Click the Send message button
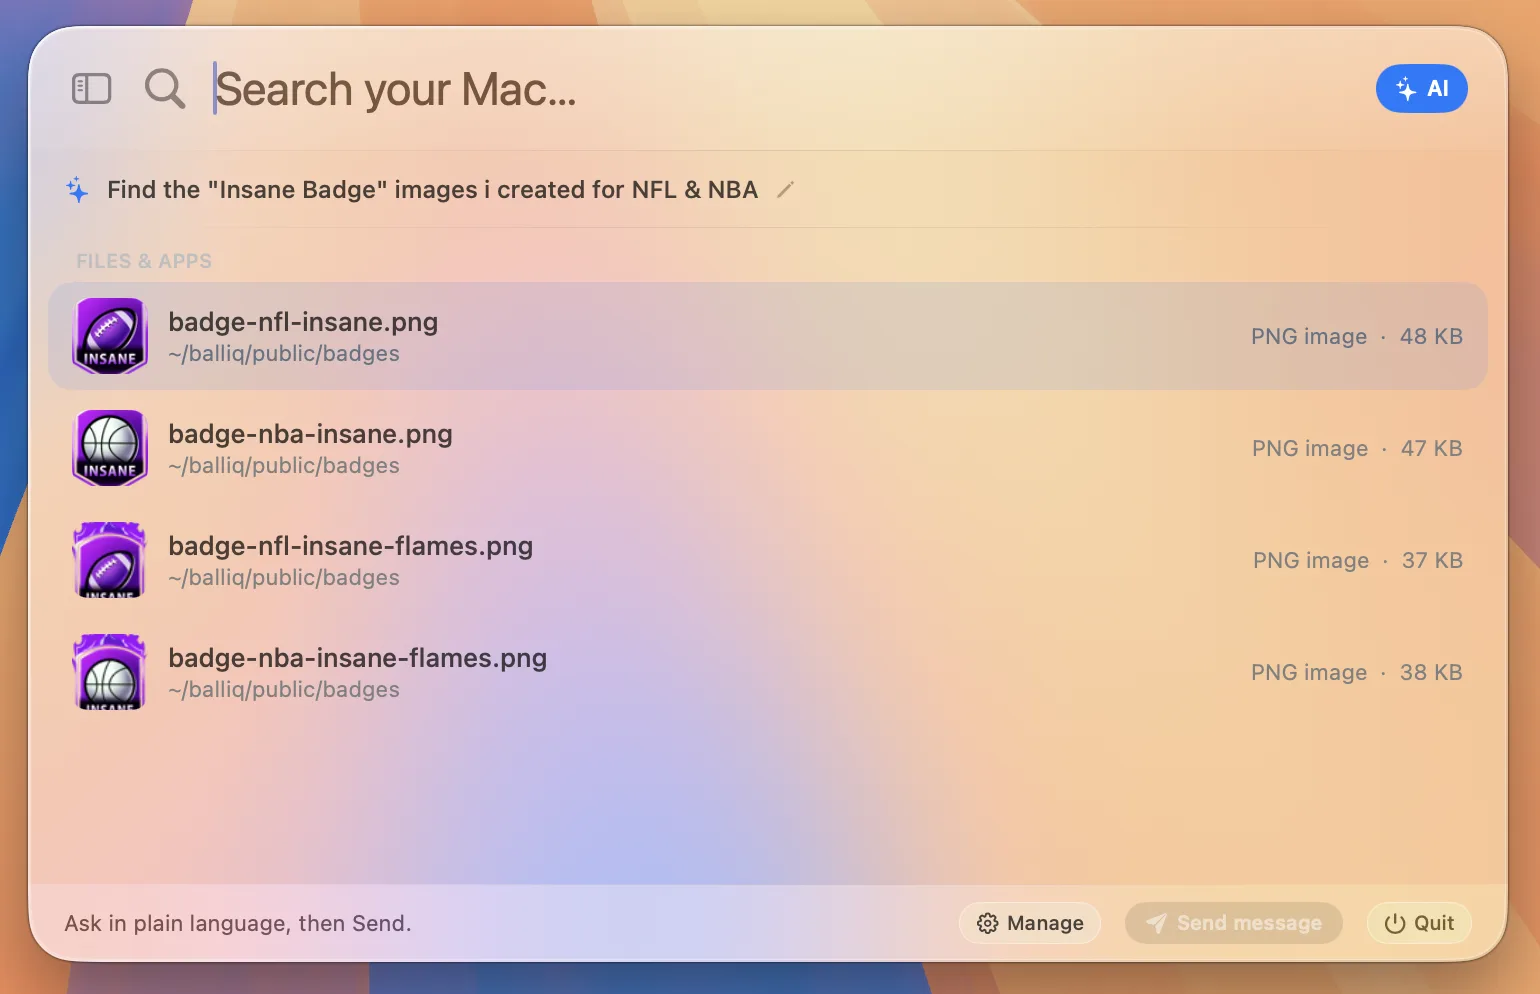The image size is (1540, 994). (x=1233, y=923)
